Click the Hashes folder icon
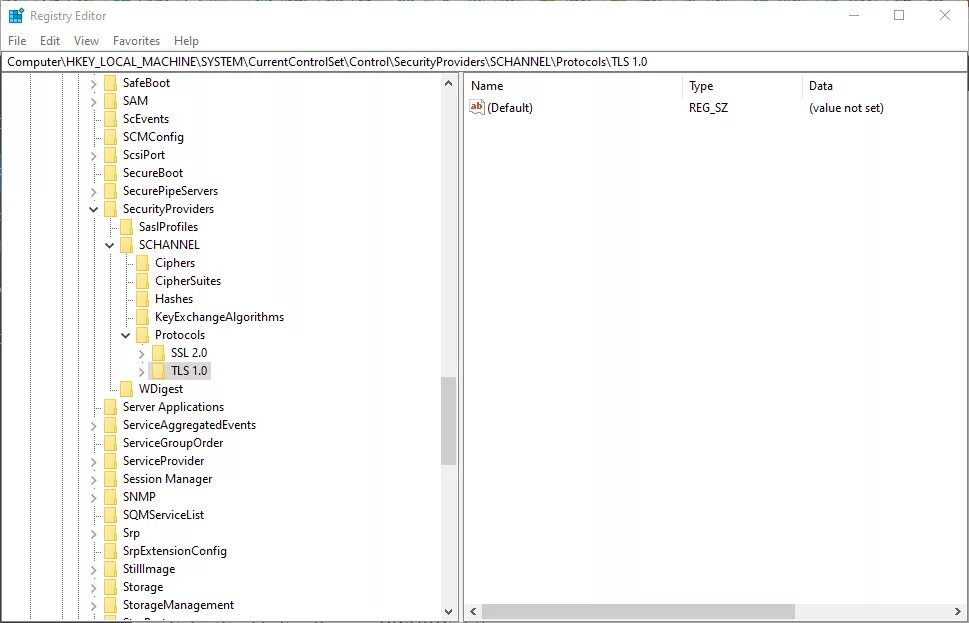969x623 pixels. tap(142, 299)
